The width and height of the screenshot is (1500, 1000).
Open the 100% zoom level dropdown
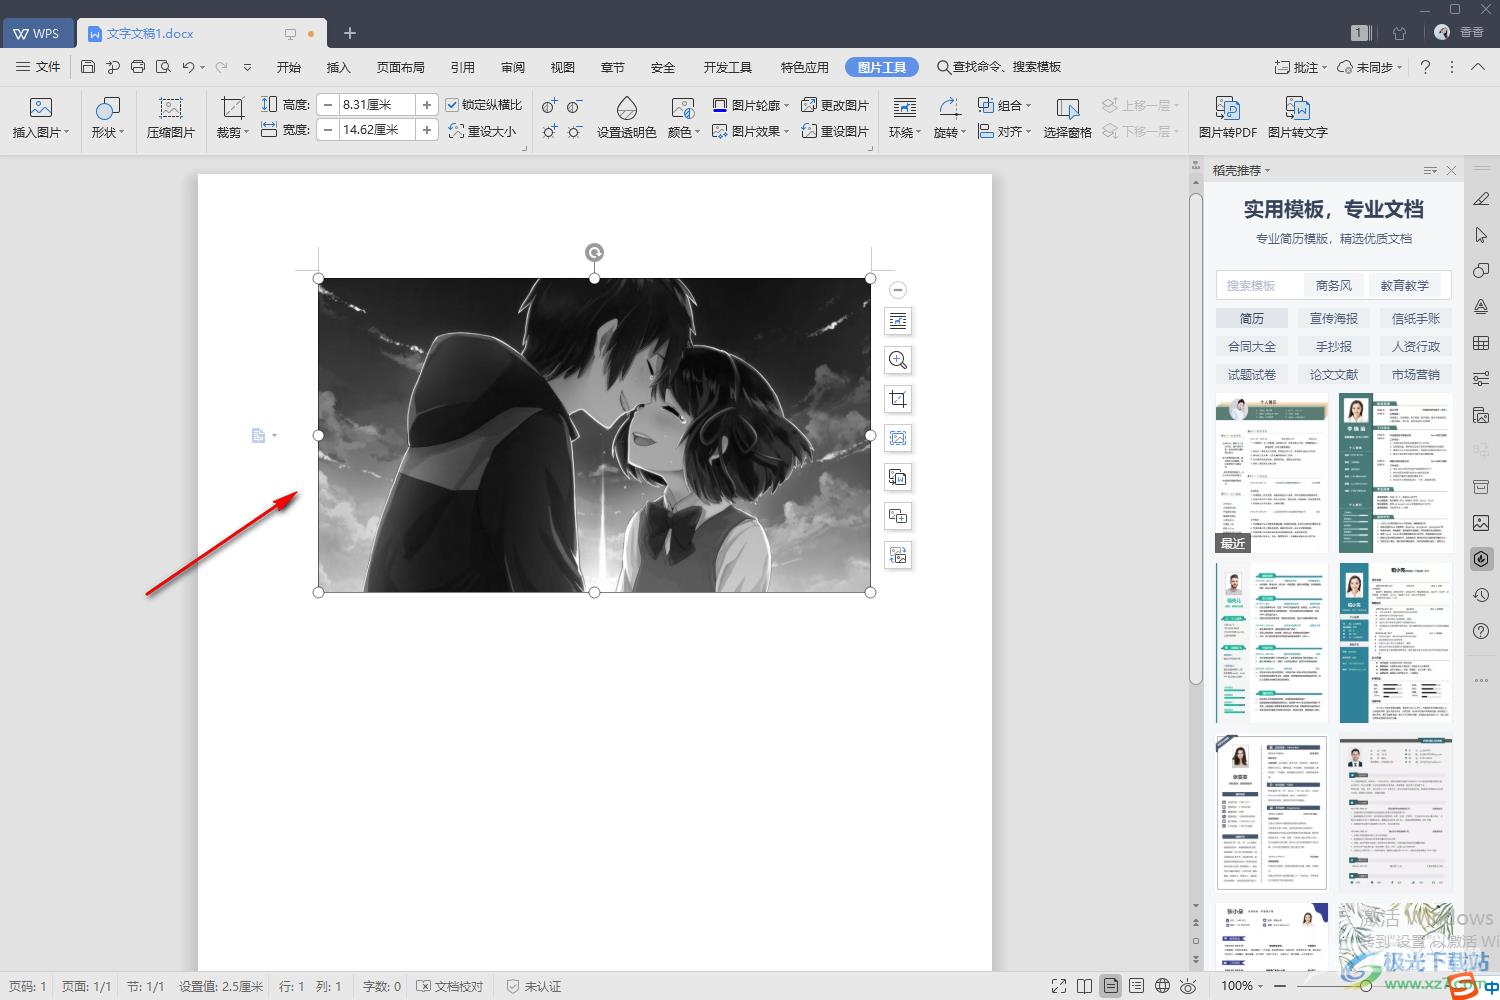coord(1243,986)
